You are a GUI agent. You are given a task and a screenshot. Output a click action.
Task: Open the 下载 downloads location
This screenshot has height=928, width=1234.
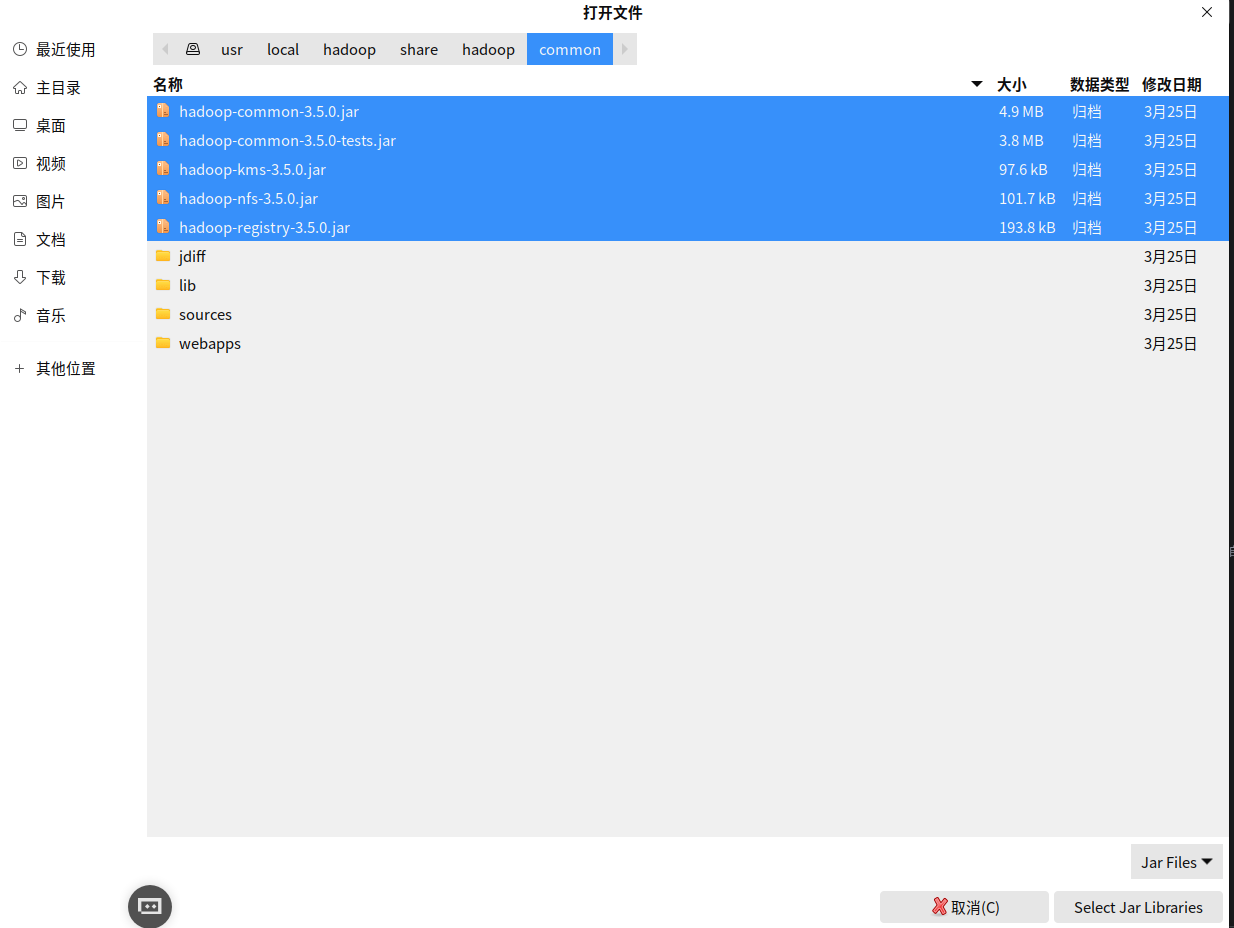tap(51, 278)
